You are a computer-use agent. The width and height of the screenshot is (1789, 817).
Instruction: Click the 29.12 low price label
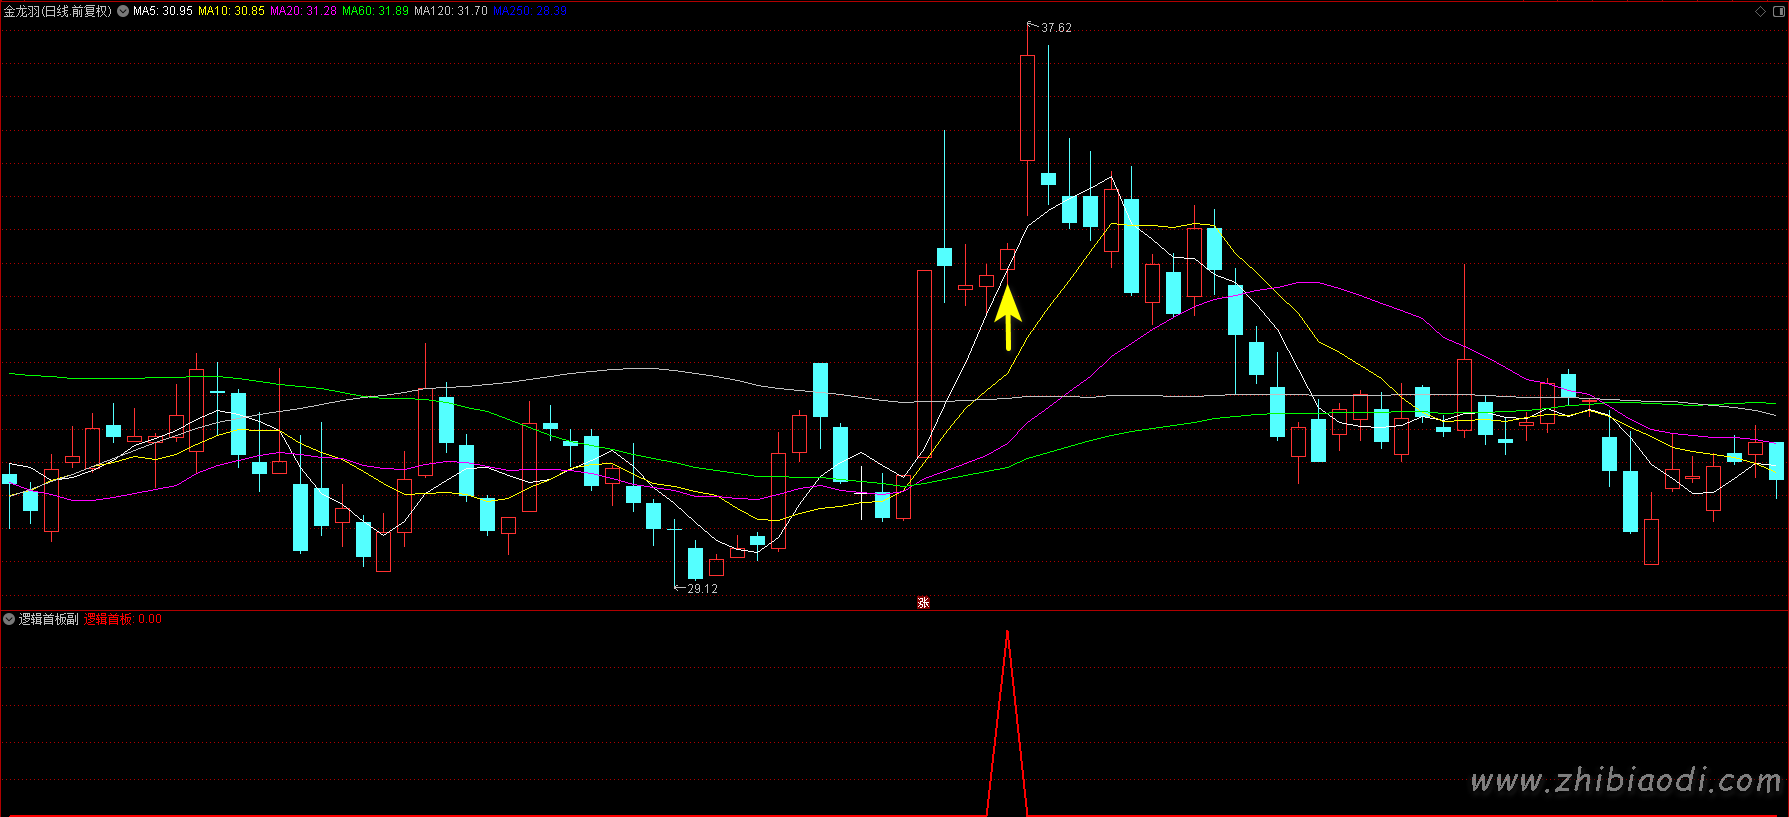coord(702,589)
